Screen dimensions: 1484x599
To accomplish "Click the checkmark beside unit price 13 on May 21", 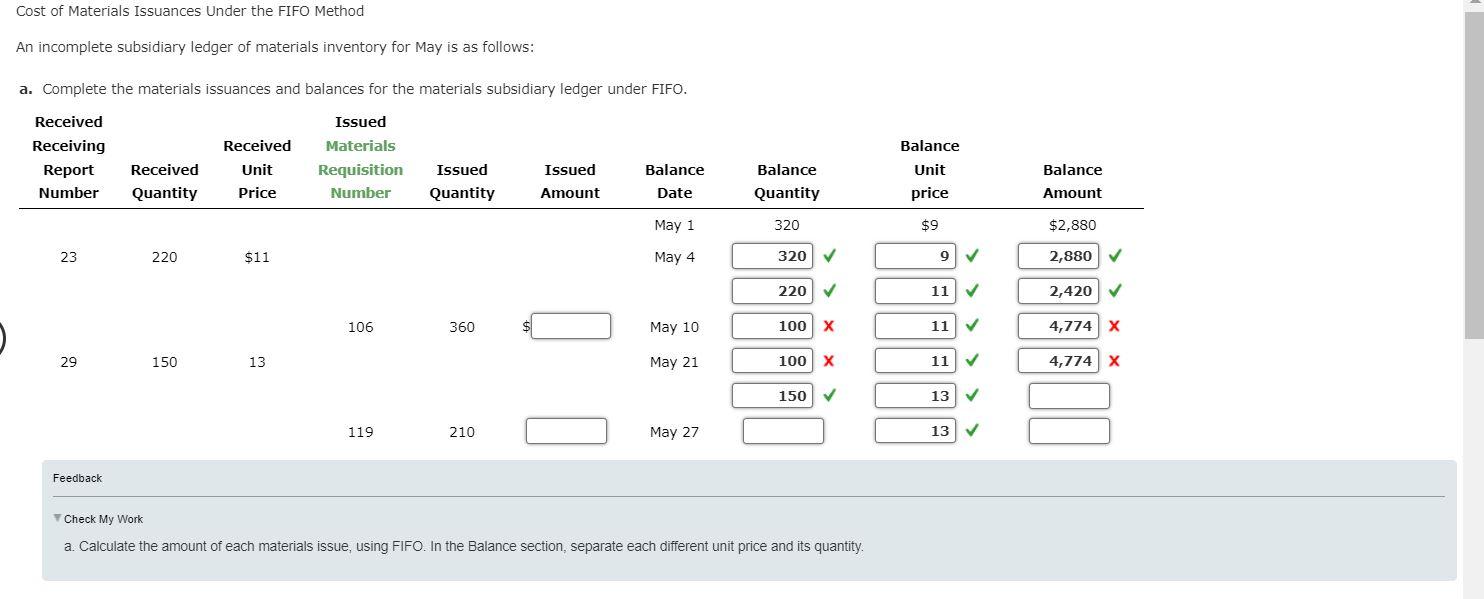I will pyautogui.click(x=969, y=395).
